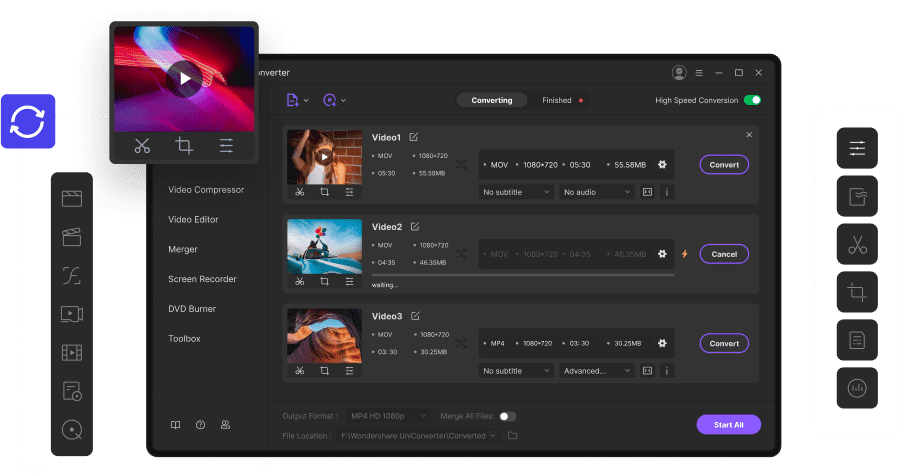Open output folder icon next to File Location

click(513, 436)
